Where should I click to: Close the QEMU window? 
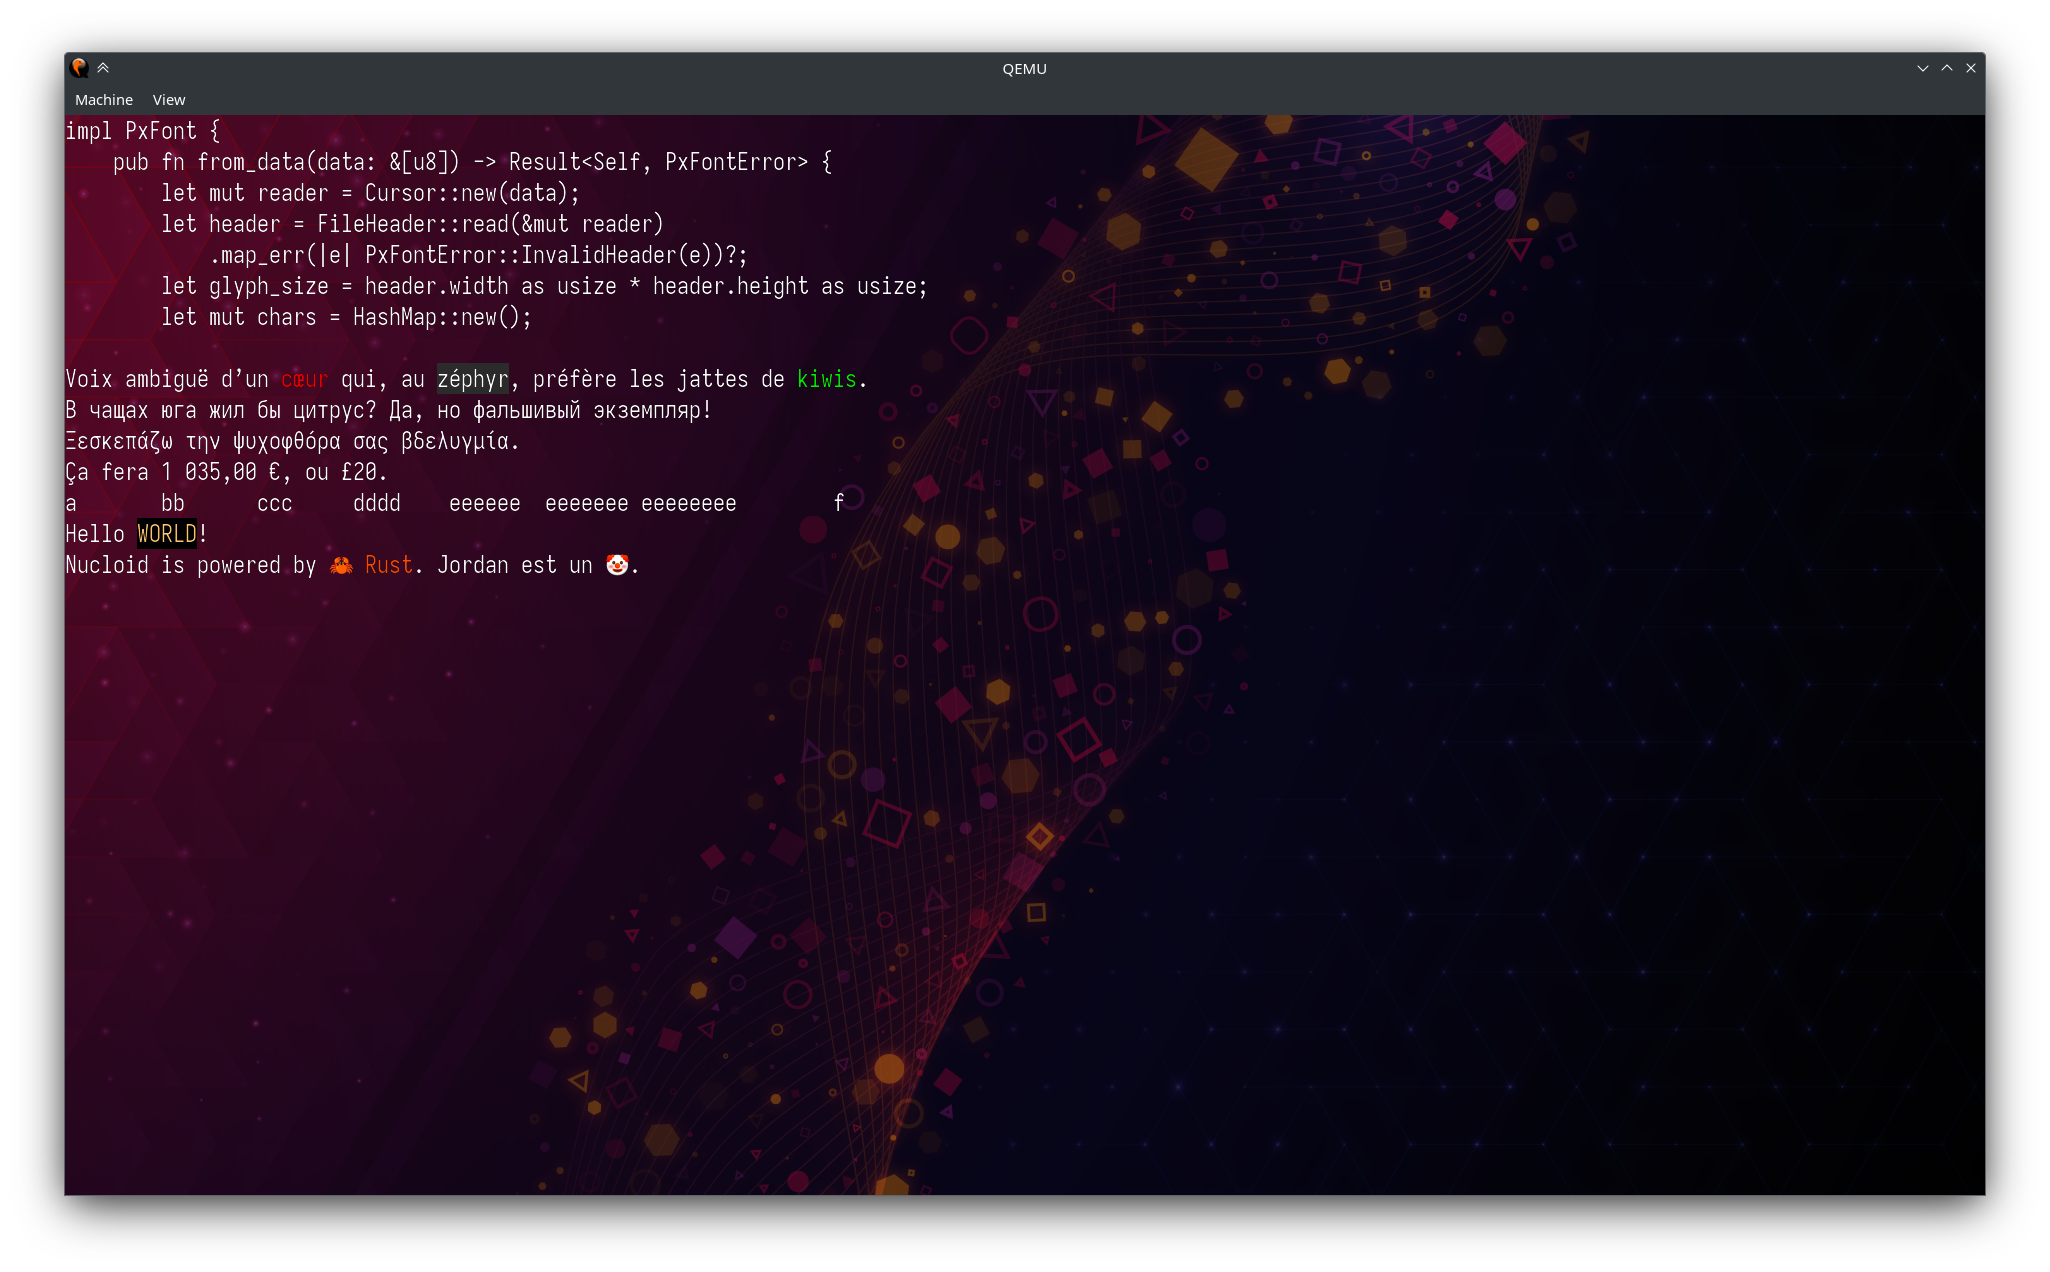[x=1971, y=68]
